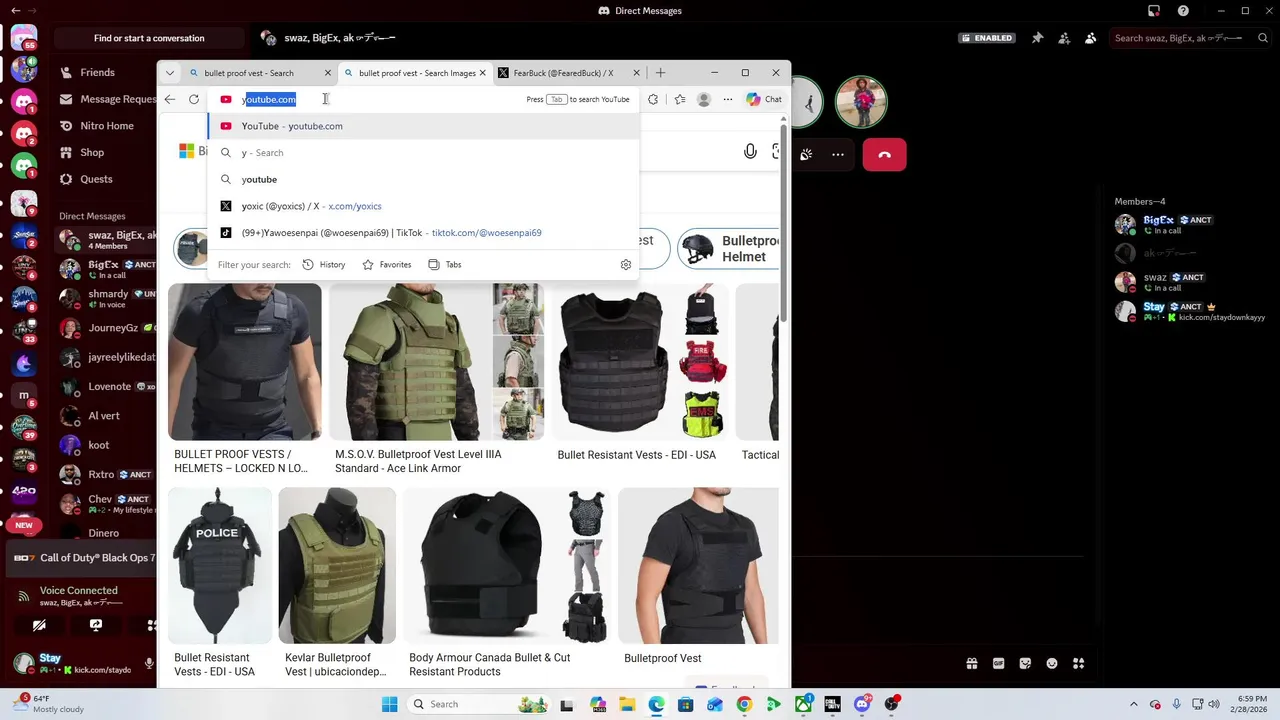This screenshot has height=720, width=1280.
Task: Open DM with Rxtro
Action: (105, 474)
